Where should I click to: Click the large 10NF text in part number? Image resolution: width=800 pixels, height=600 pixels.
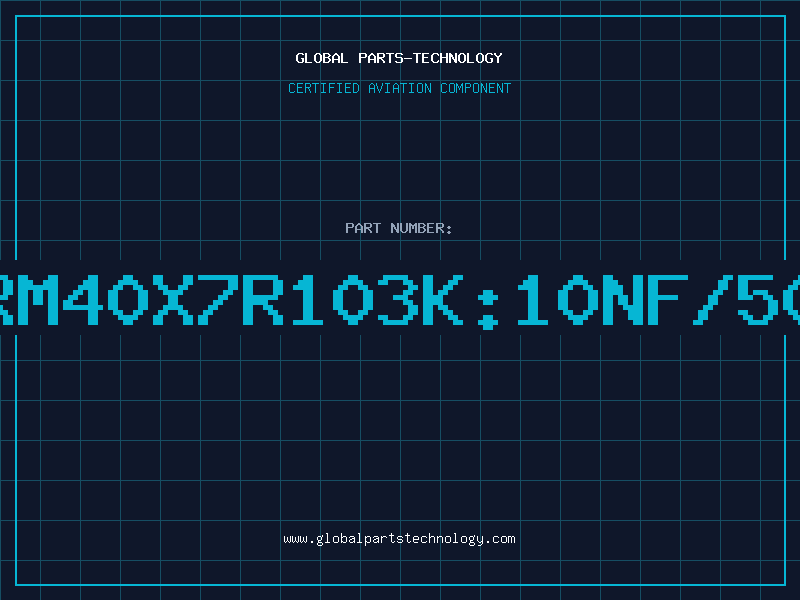(x=602, y=300)
